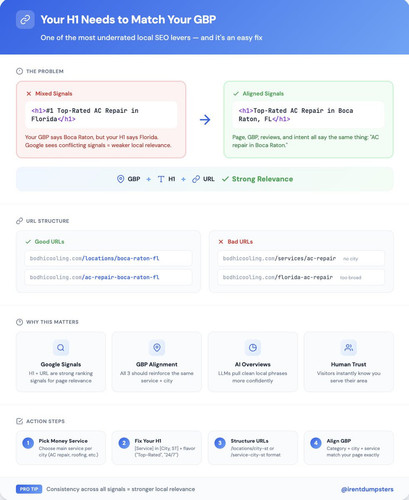This screenshot has height=500, width=409.
Task: Click the 'Page, GBP, reviews, and intent' green explanation
Action: (305, 141)
